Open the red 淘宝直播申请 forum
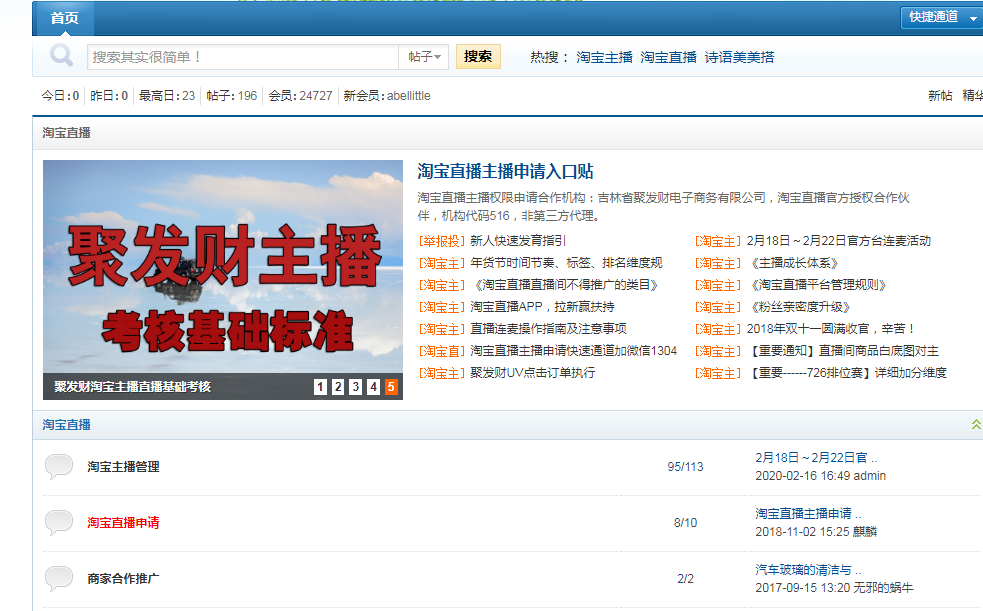Image resolution: width=983 pixels, height=611 pixels. tap(124, 523)
